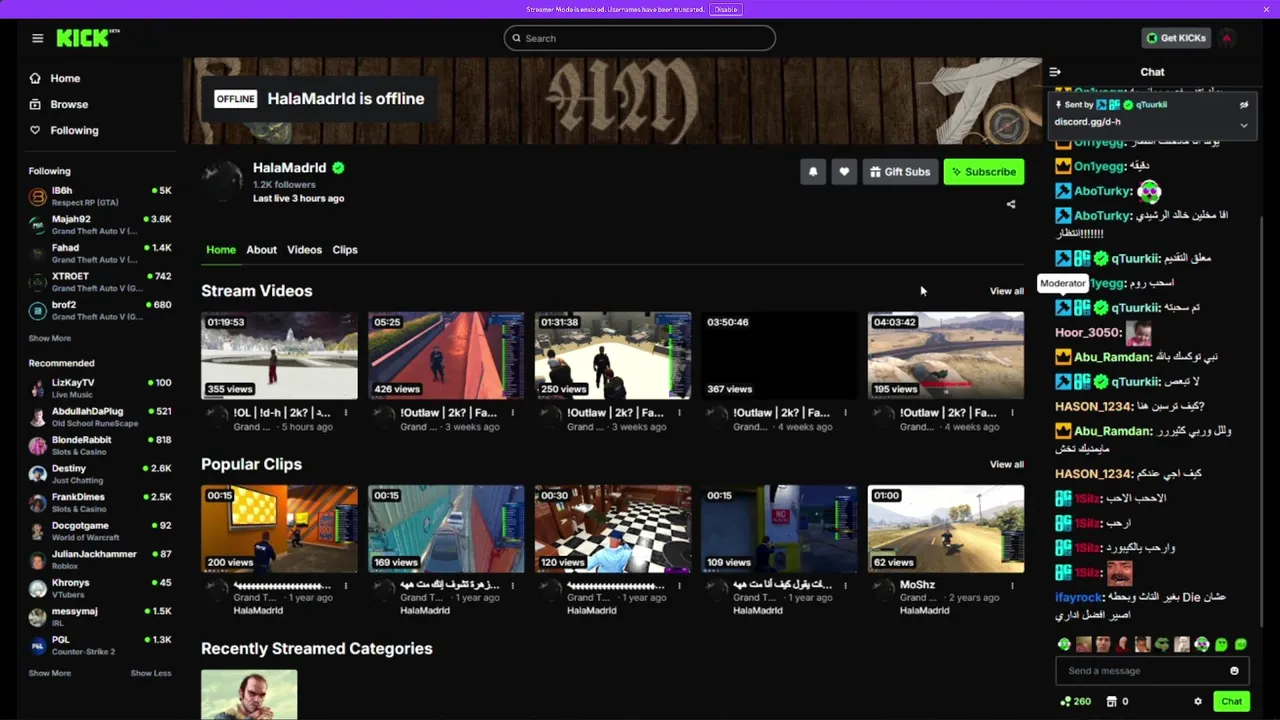
Task: Open chat settings gear
Action: click(x=1198, y=701)
